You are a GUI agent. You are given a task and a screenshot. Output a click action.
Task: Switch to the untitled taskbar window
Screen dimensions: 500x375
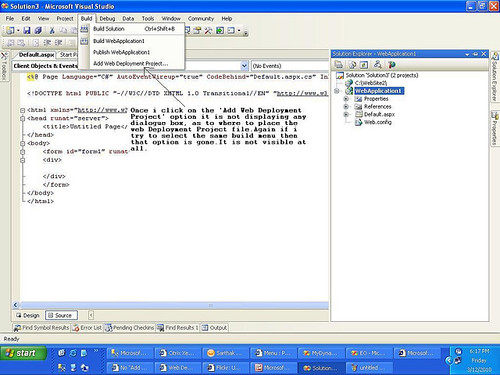click(369, 368)
